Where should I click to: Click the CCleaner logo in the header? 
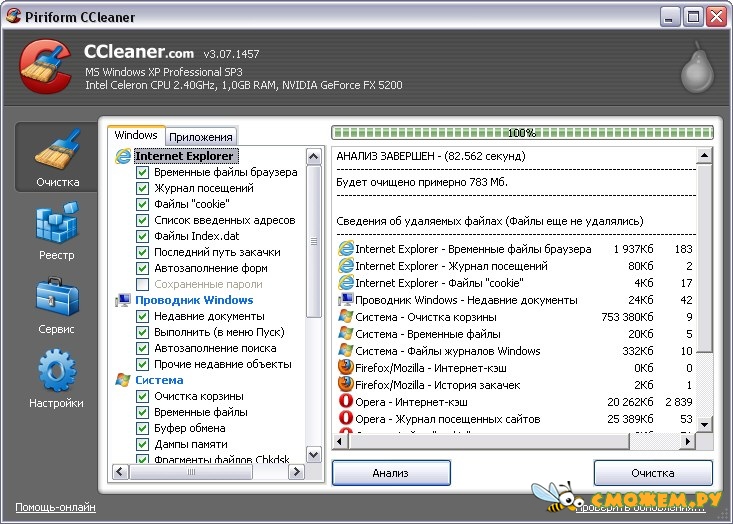[x=45, y=66]
